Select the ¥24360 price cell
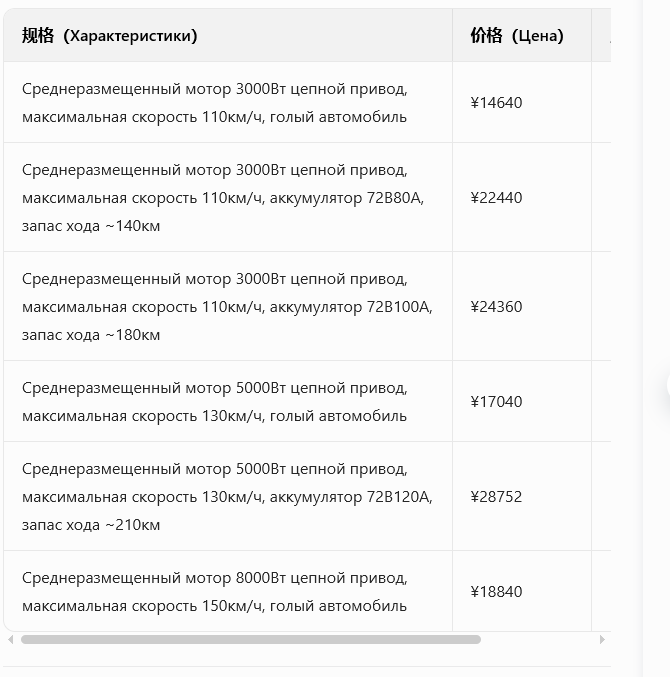The height and width of the screenshot is (677, 670). (x=496, y=307)
